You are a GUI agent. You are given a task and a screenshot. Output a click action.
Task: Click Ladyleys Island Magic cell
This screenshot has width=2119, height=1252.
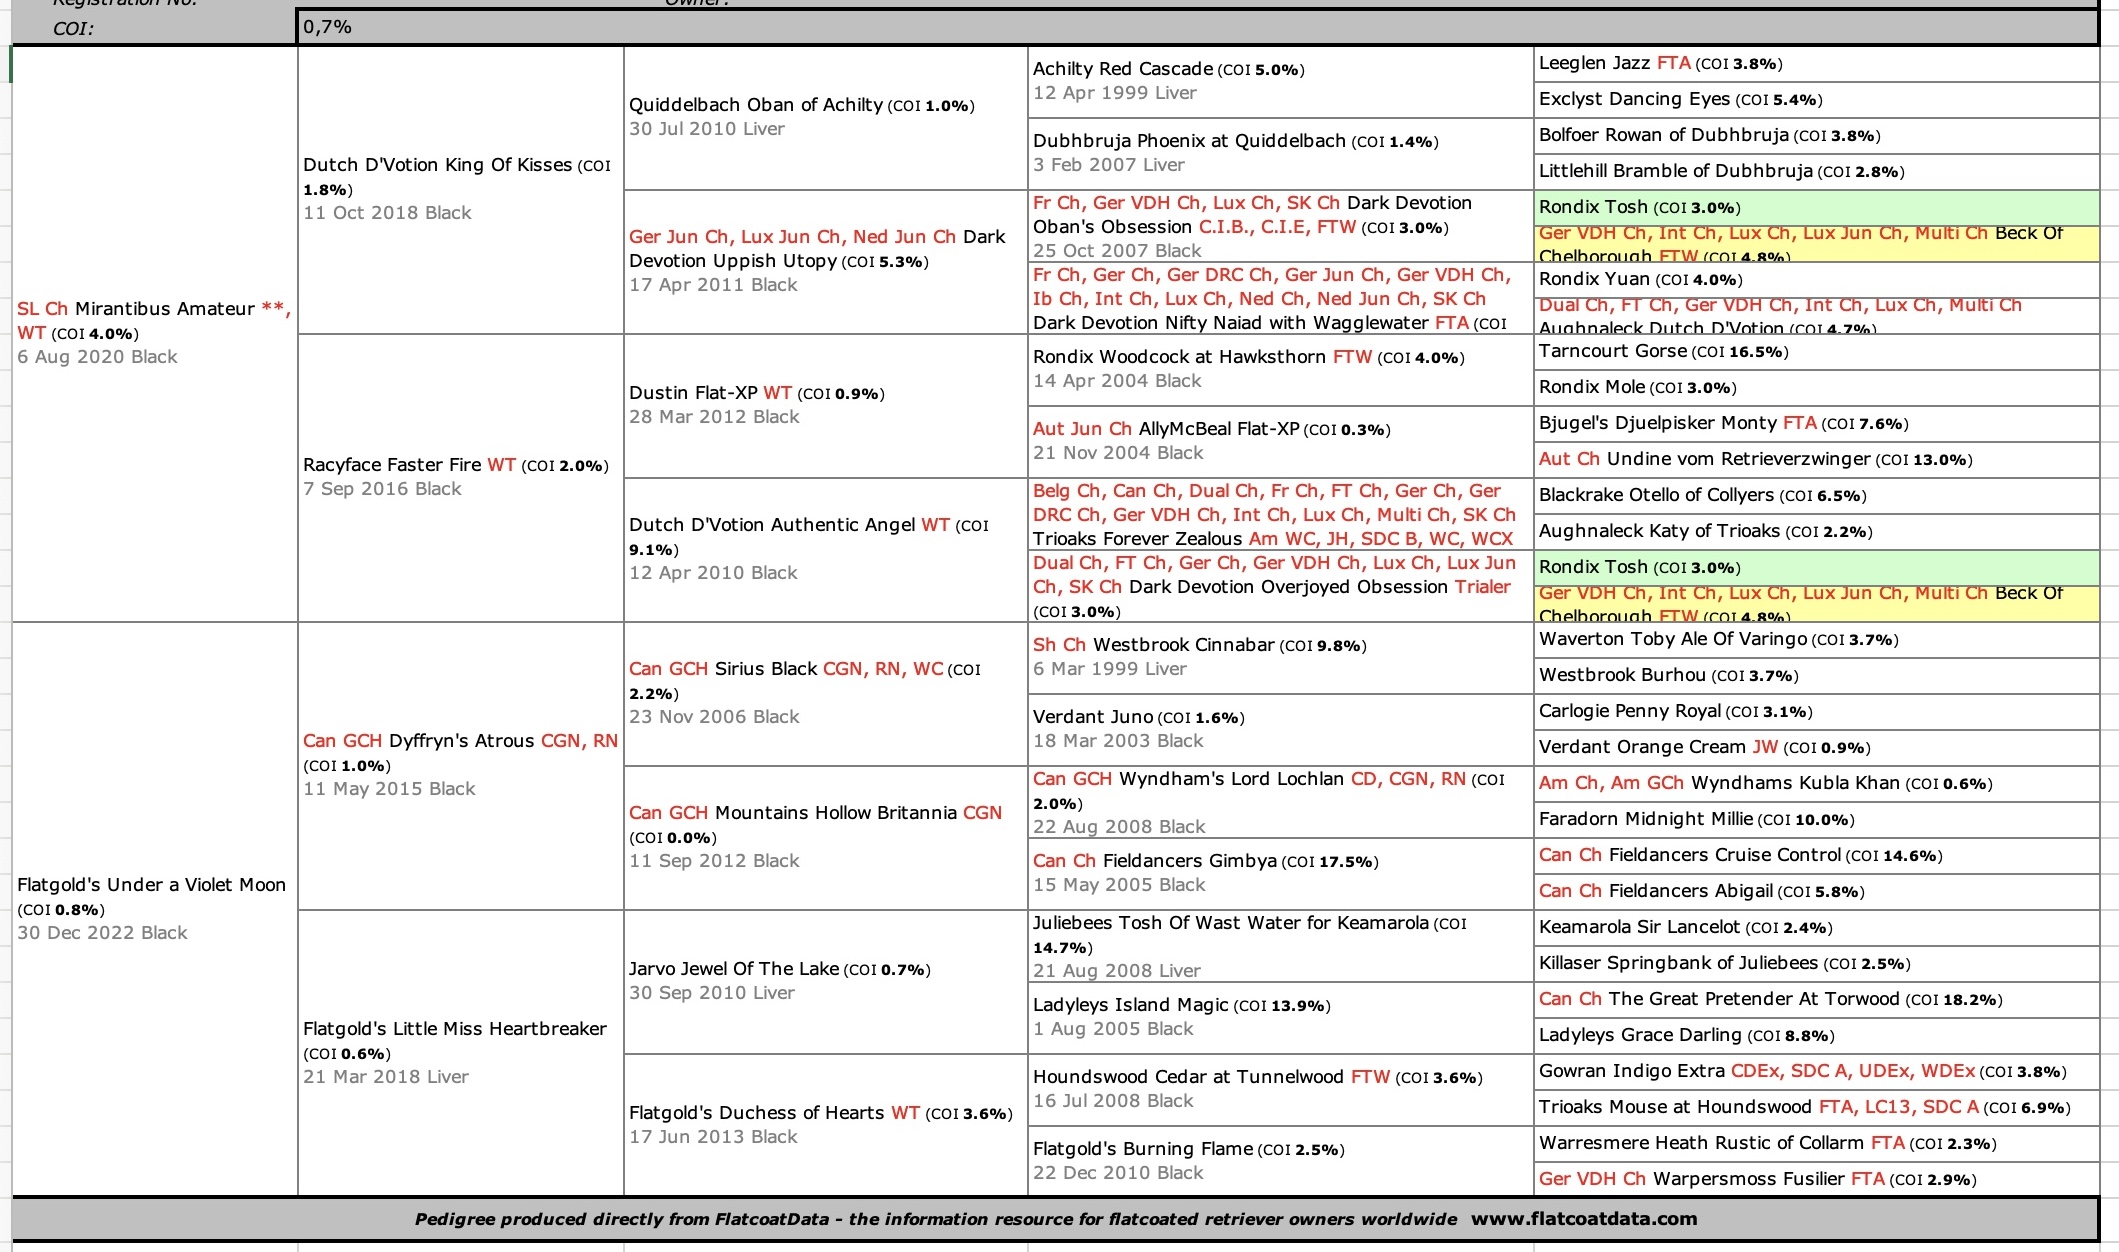[x=1281, y=1018]
